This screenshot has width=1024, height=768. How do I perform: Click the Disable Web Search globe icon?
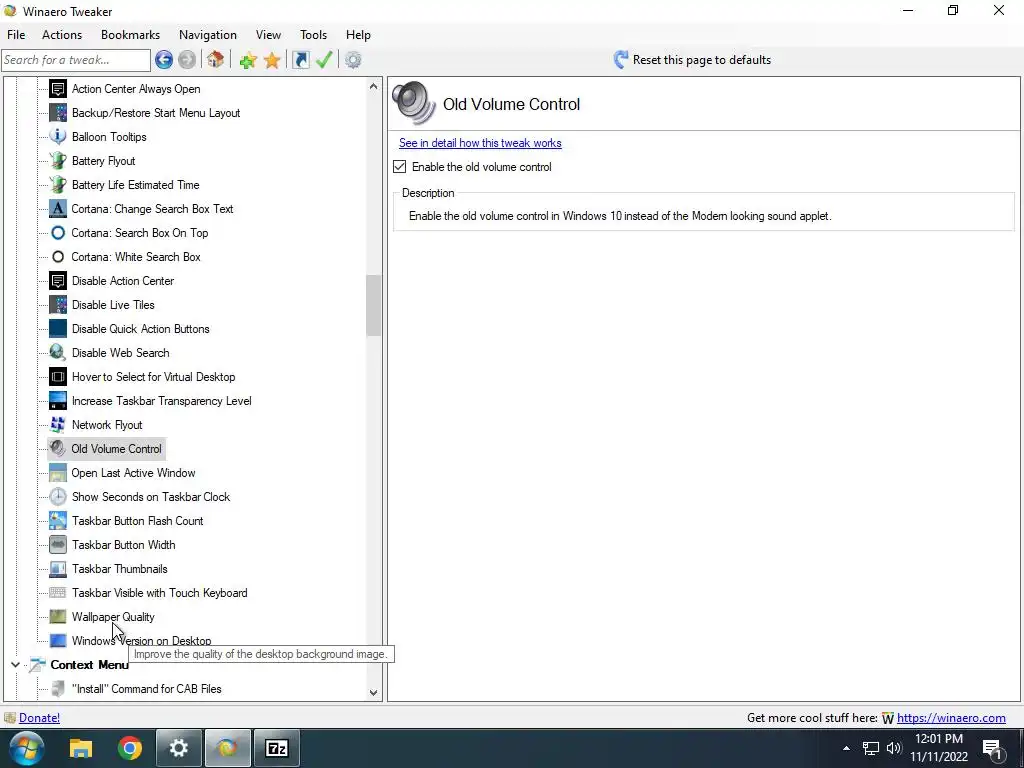pyautogui.click(x=57, y=353)
